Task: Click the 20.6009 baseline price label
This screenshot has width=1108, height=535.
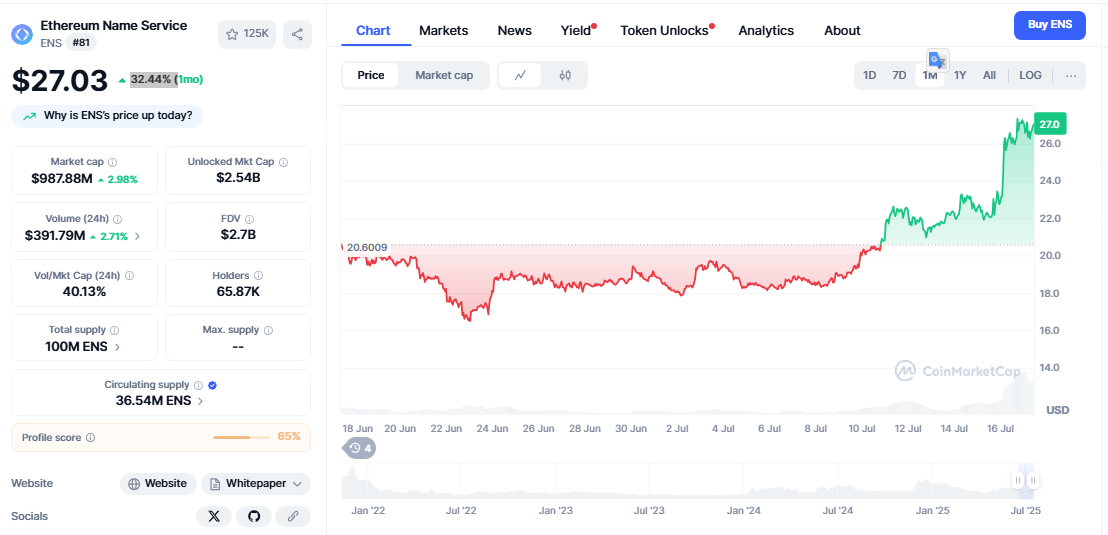Action: point(367,247)
